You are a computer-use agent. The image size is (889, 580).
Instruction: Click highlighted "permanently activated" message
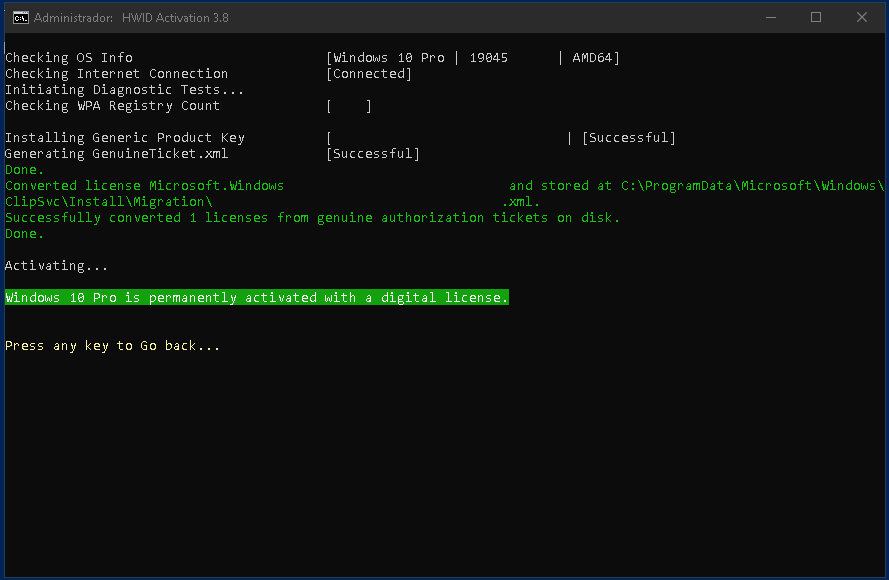point(257,298)
